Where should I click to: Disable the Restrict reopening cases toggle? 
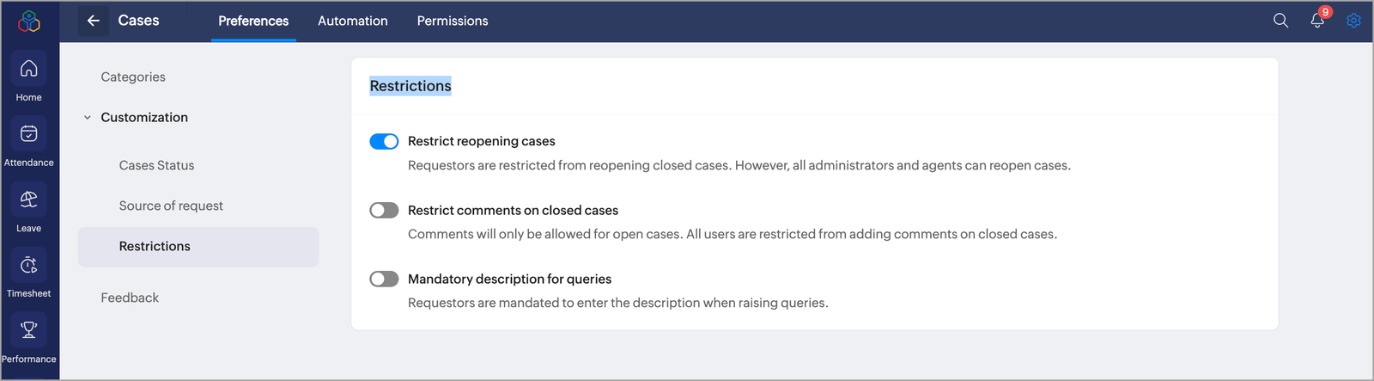(x=384, y=141)
